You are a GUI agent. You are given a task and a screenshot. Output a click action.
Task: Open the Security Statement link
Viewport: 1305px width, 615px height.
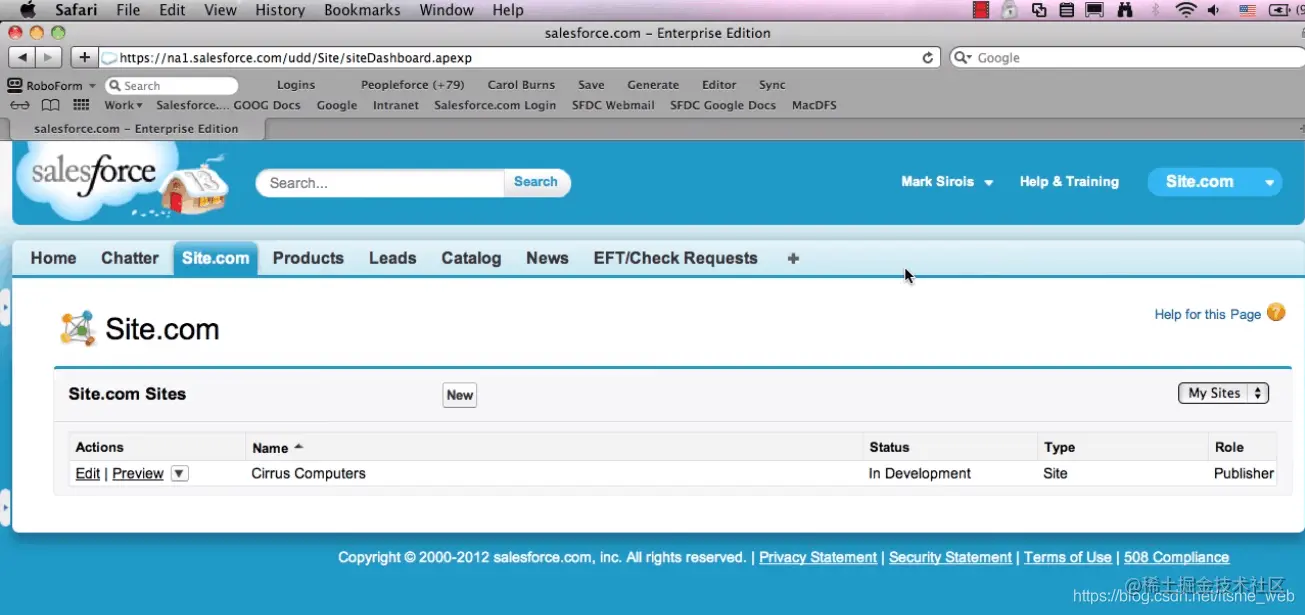coord(950,557)
